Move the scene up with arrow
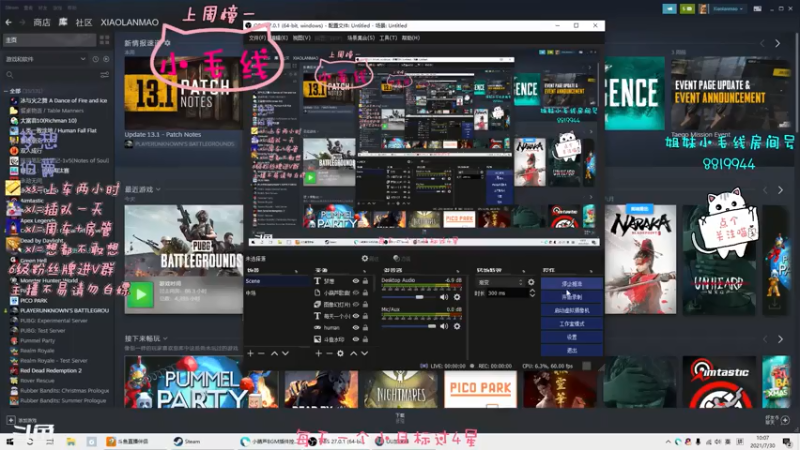Screen dimensions: 800x450 (x=274, y=353)
